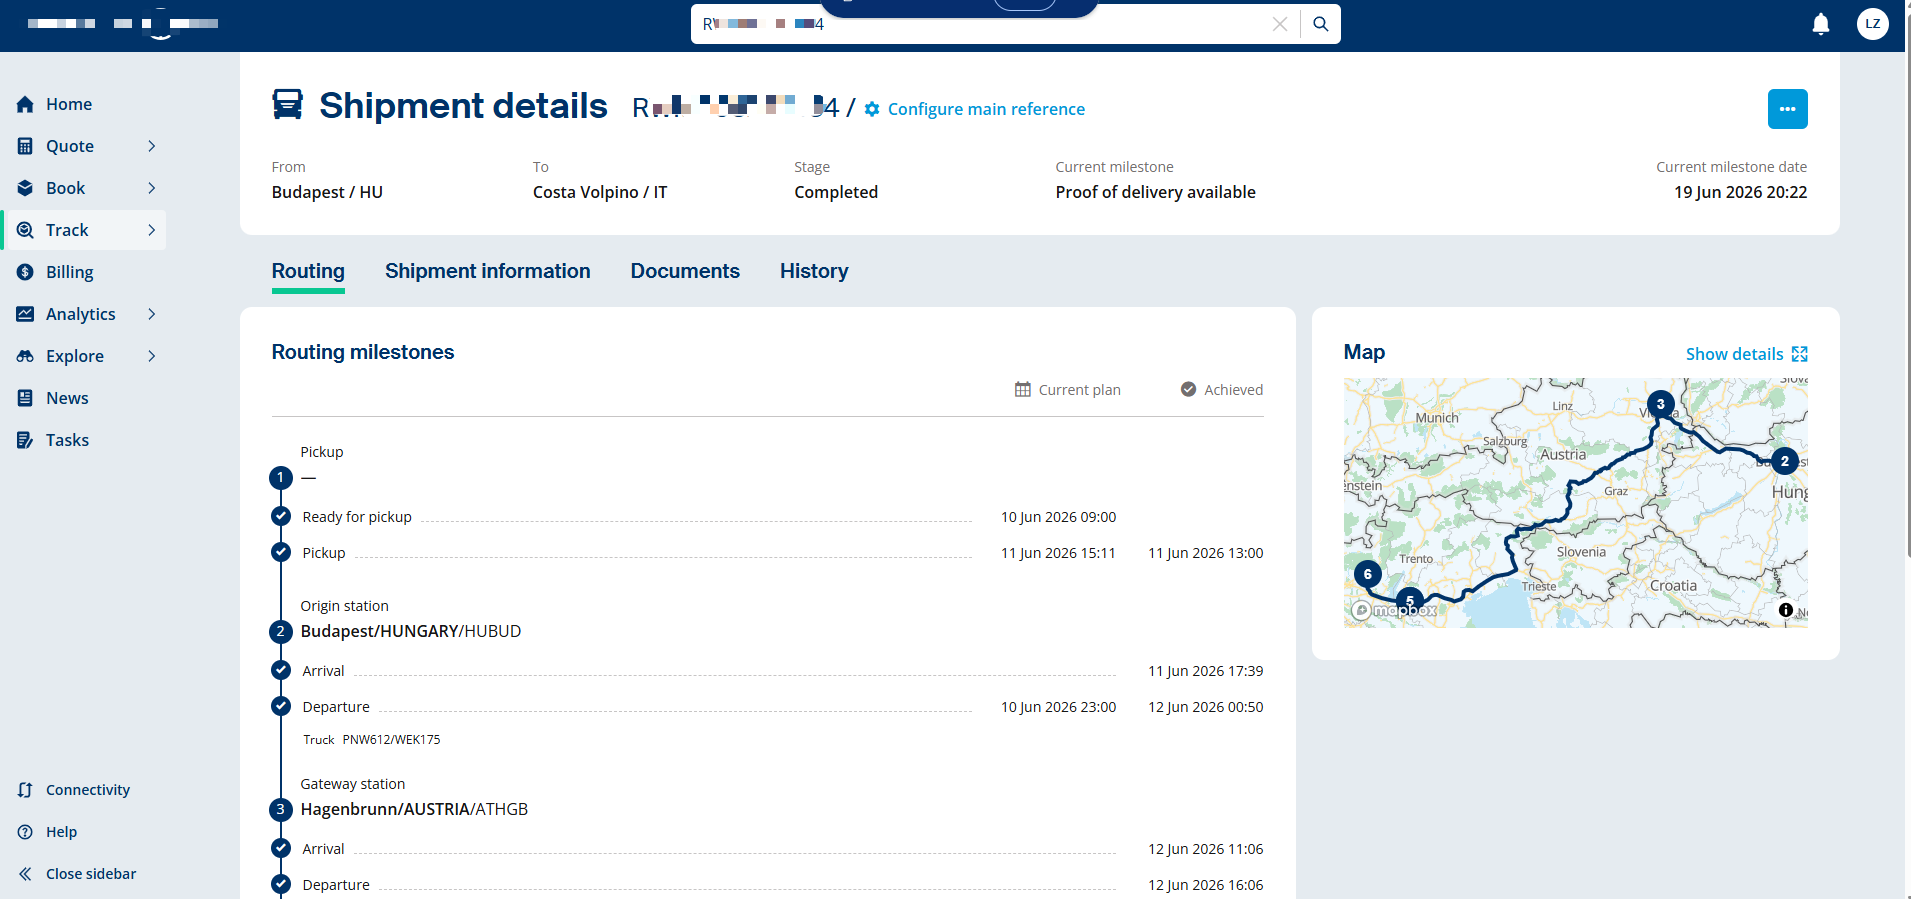Open Tasks from the sidebar

[x=67, y=440]
